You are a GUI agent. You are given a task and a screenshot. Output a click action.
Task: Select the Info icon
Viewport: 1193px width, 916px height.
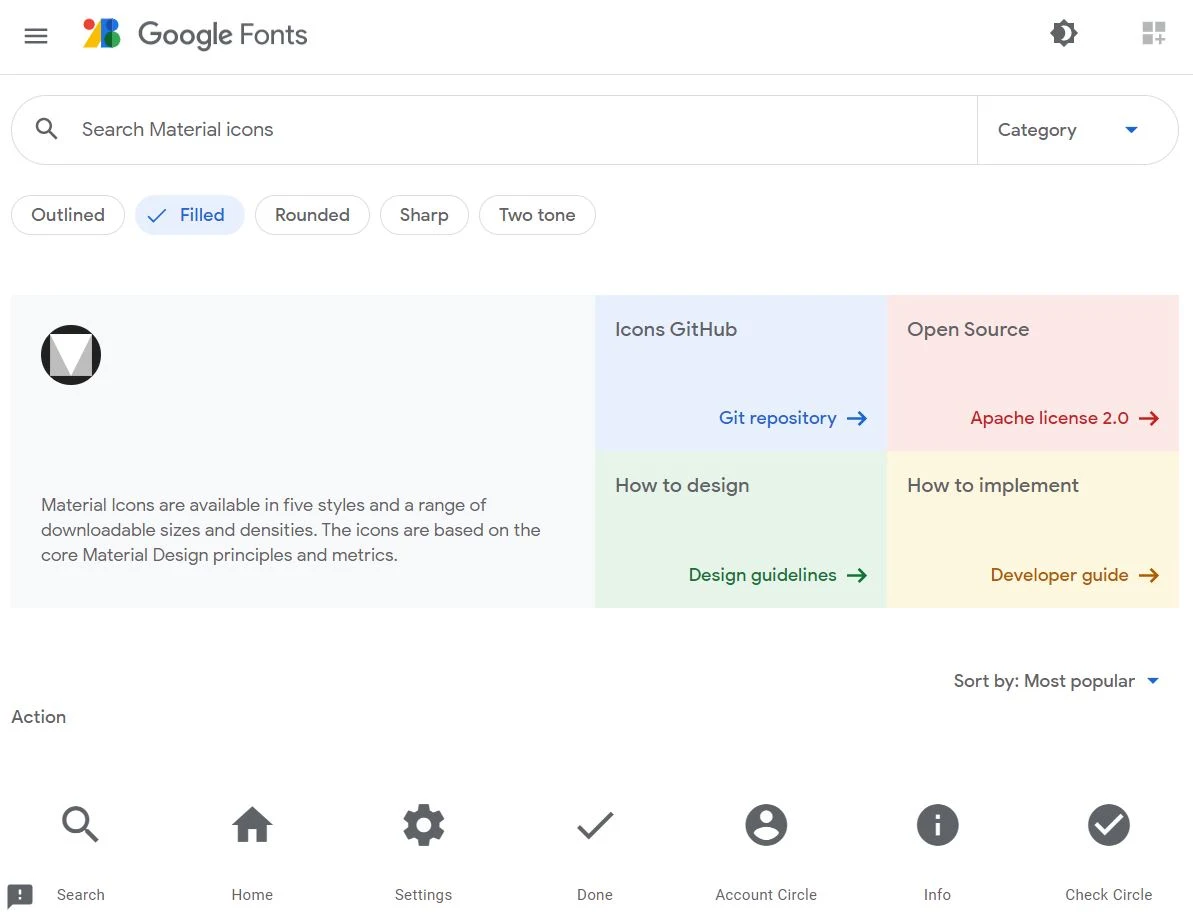click(937, 826)
